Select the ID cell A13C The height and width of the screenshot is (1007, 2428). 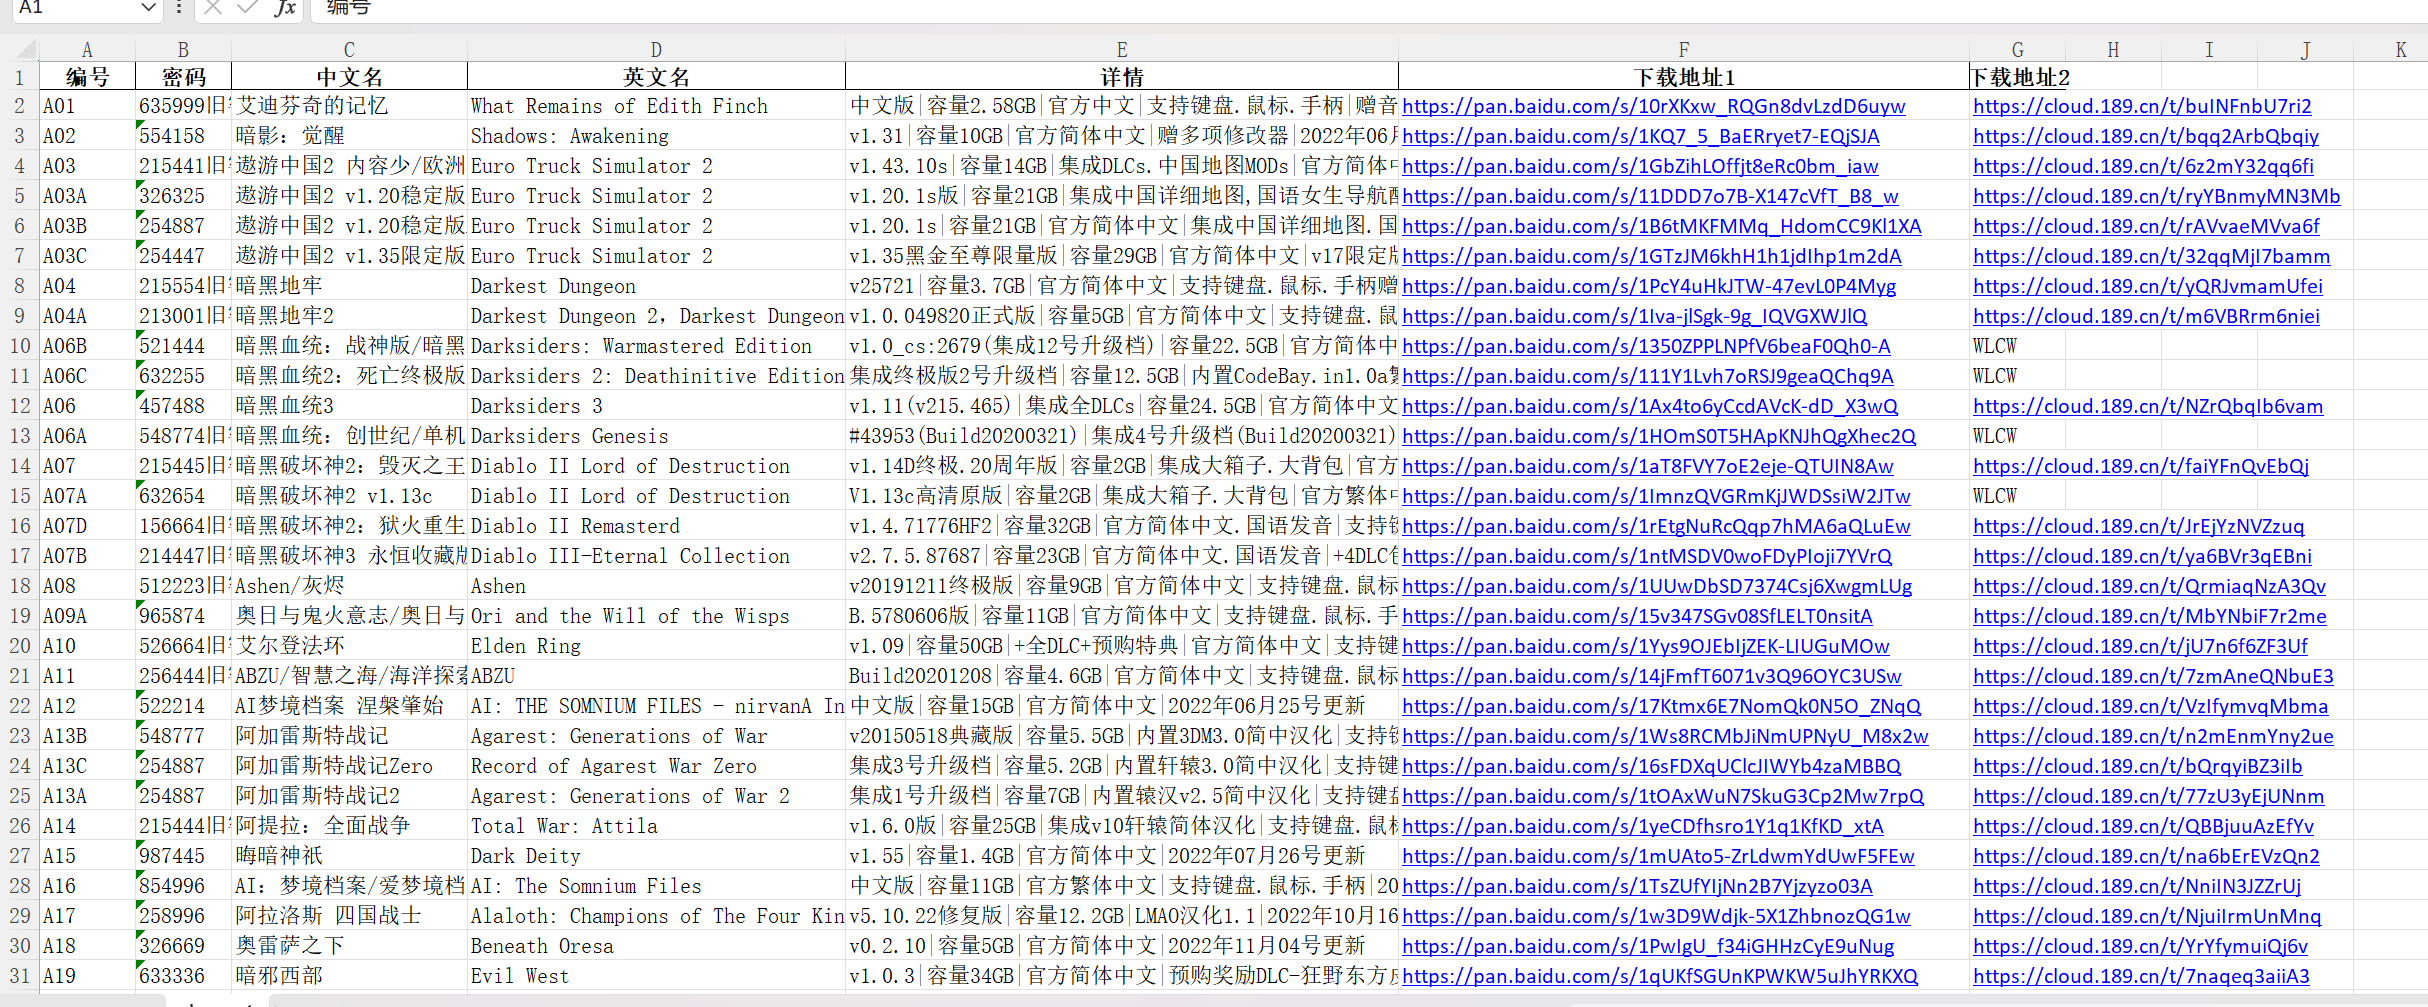click(87, 766)
